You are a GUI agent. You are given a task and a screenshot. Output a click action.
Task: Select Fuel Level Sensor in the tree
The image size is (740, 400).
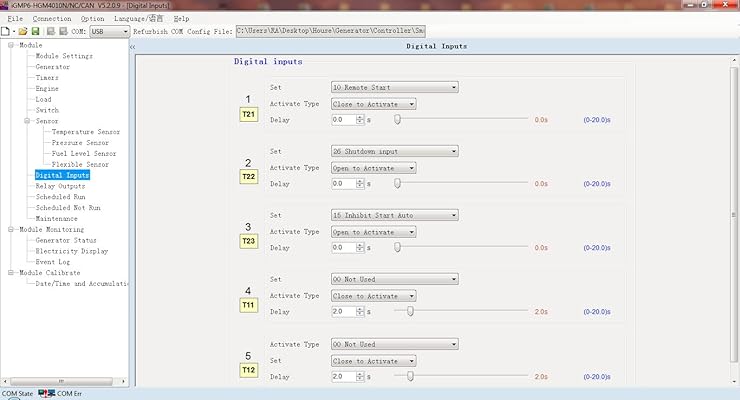pos(84,154)
